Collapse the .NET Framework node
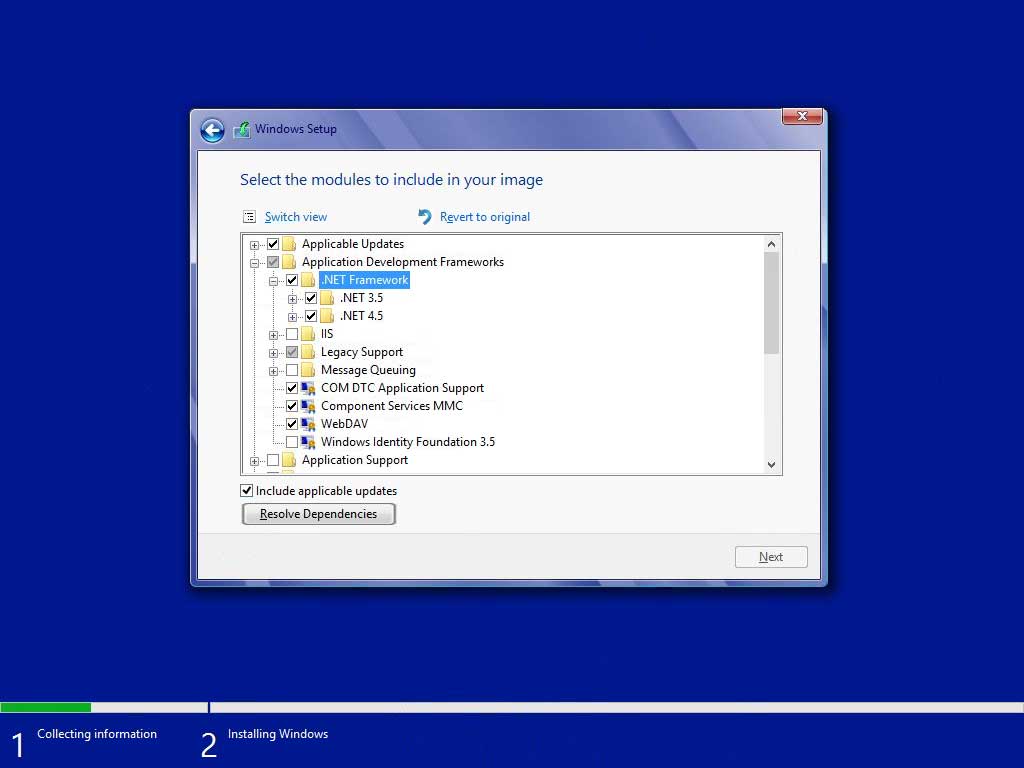This screenshot has height=768, width=1024. tap(273, 281)
